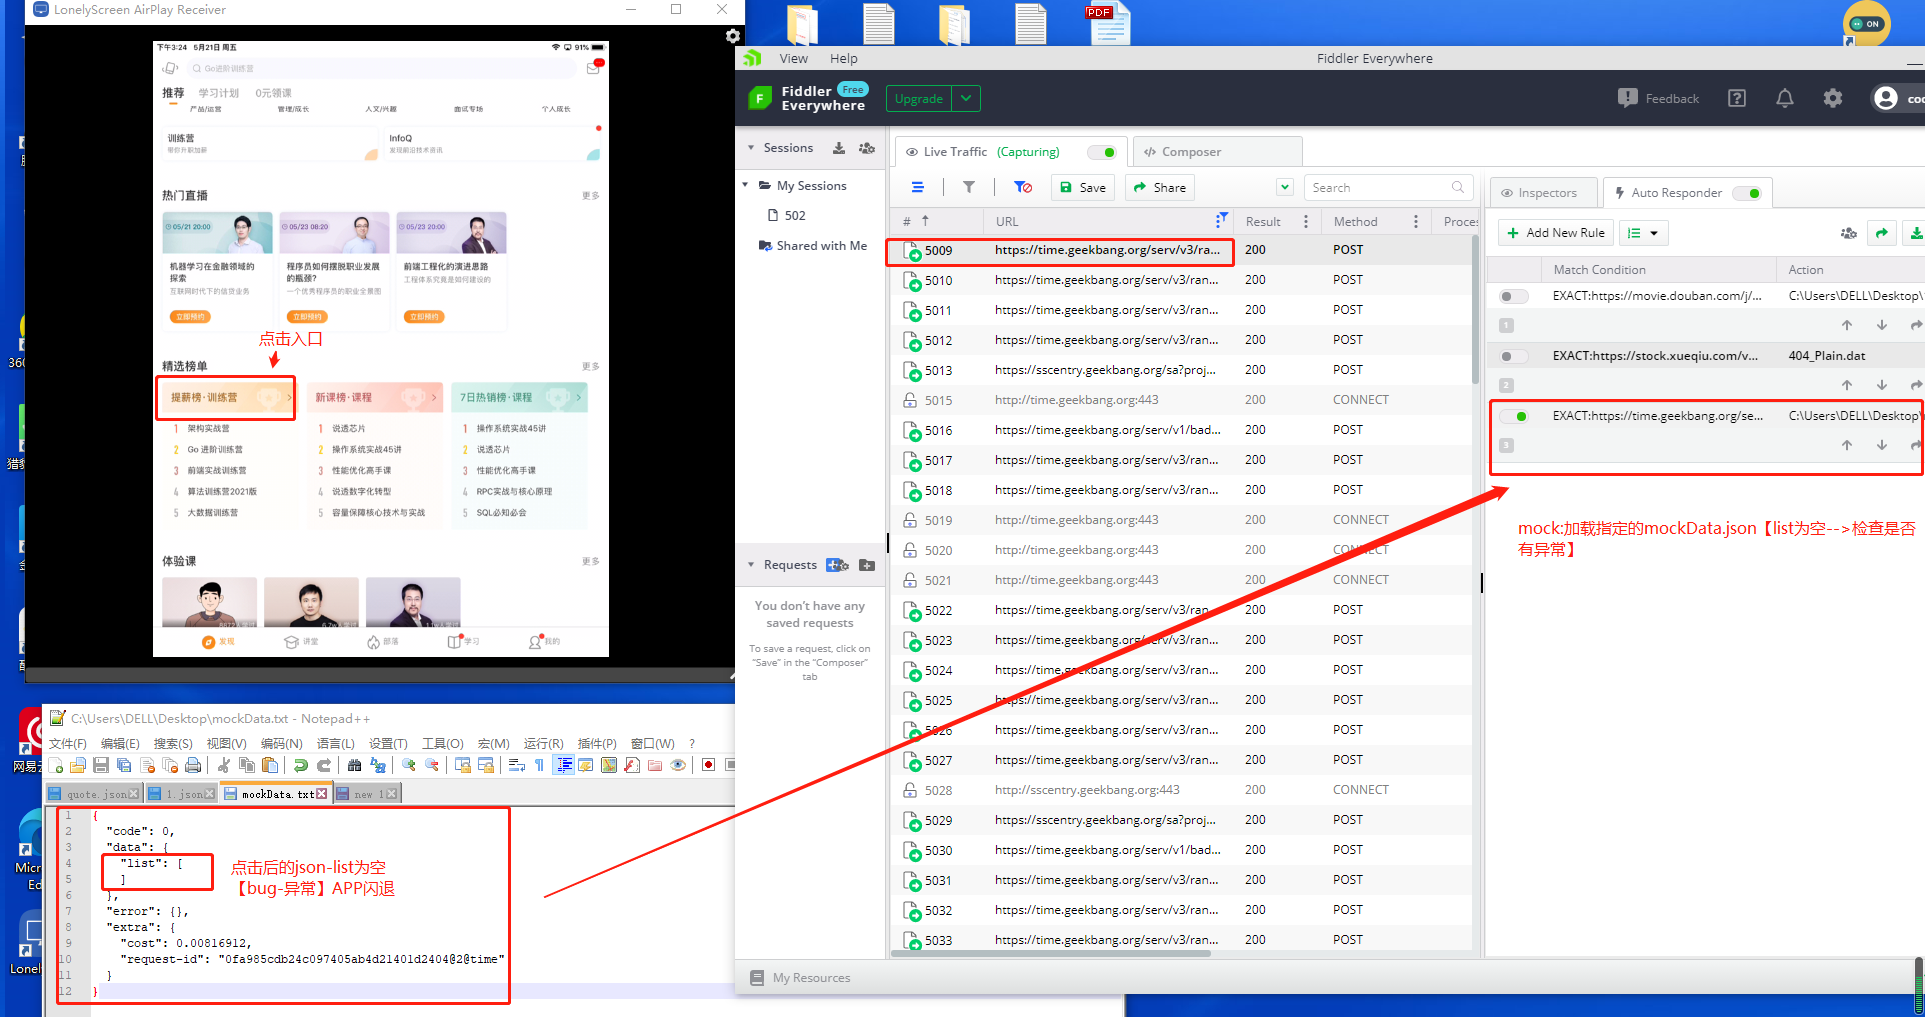Screen dimensions: 1925x1017
Task: Click the Add New Rule button
Action: click(x=1555, y=233)
